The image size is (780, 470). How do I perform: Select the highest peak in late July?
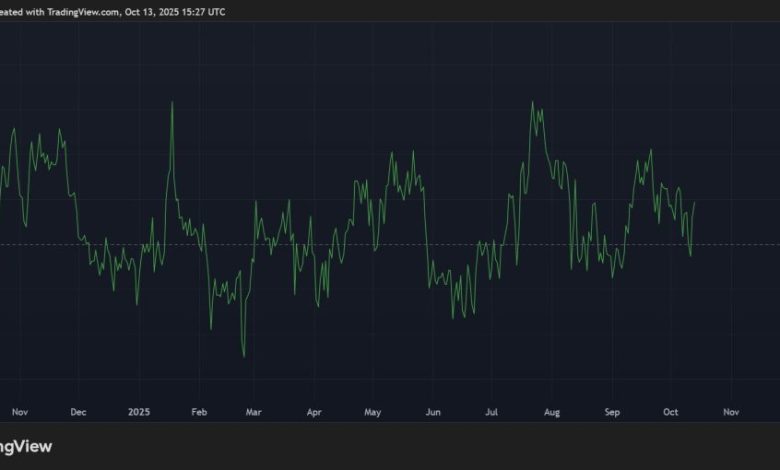coord(532,102)
